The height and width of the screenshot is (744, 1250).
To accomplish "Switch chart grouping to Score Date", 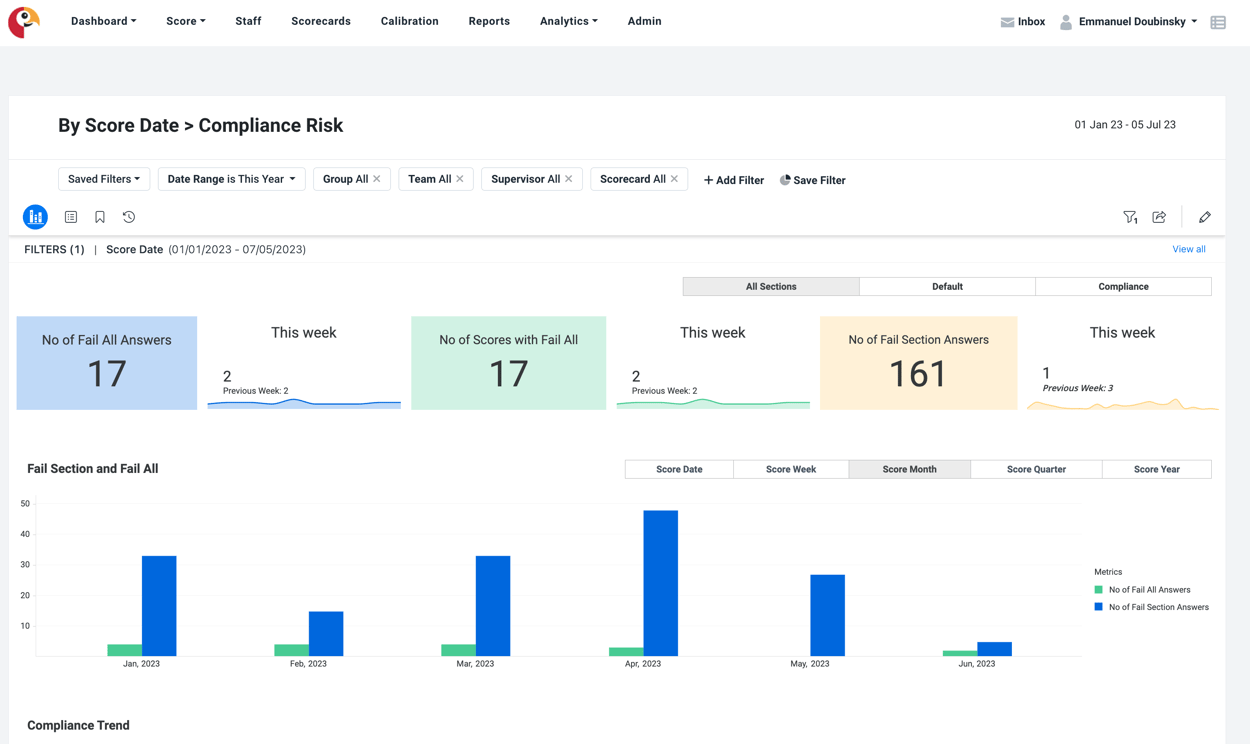I will (679, 469).
